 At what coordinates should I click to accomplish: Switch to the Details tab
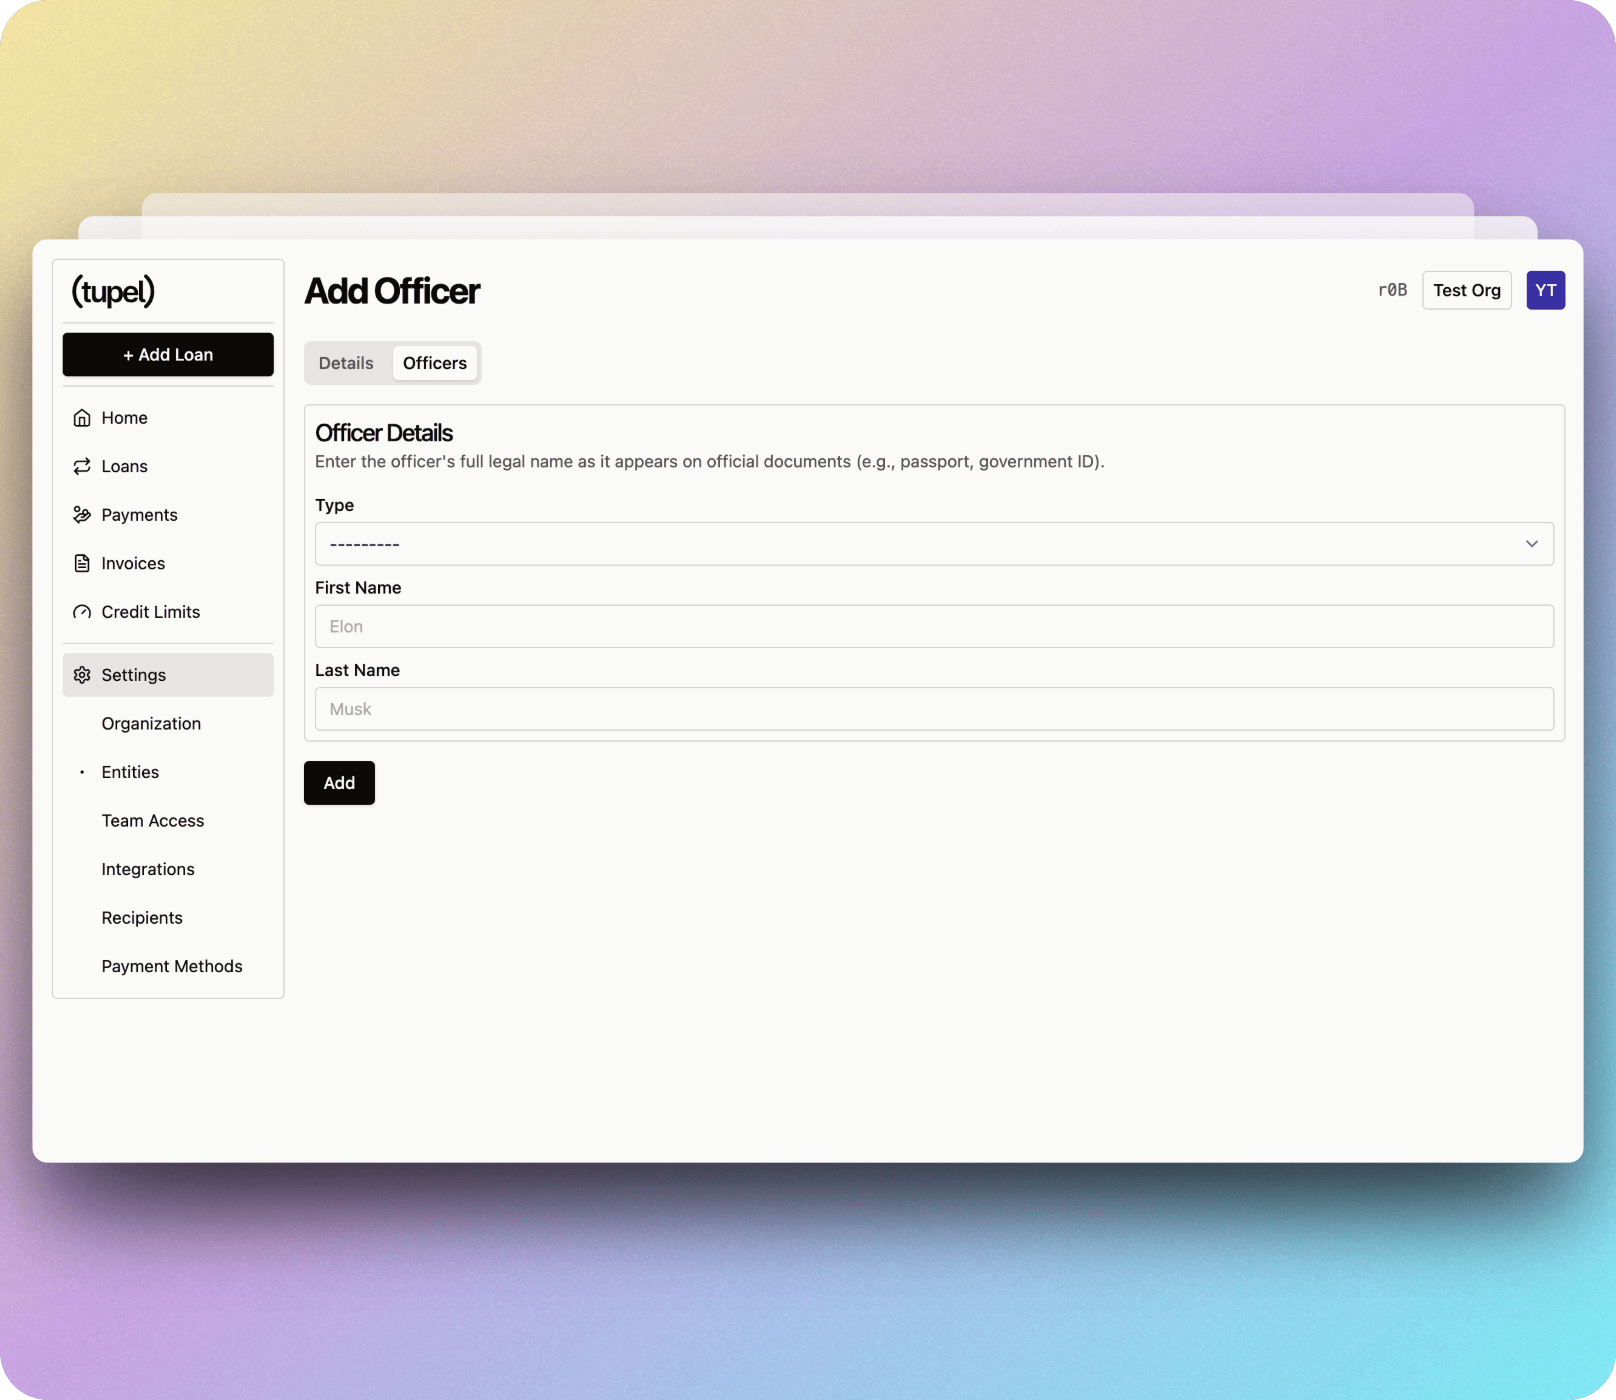tap(346, 363)
